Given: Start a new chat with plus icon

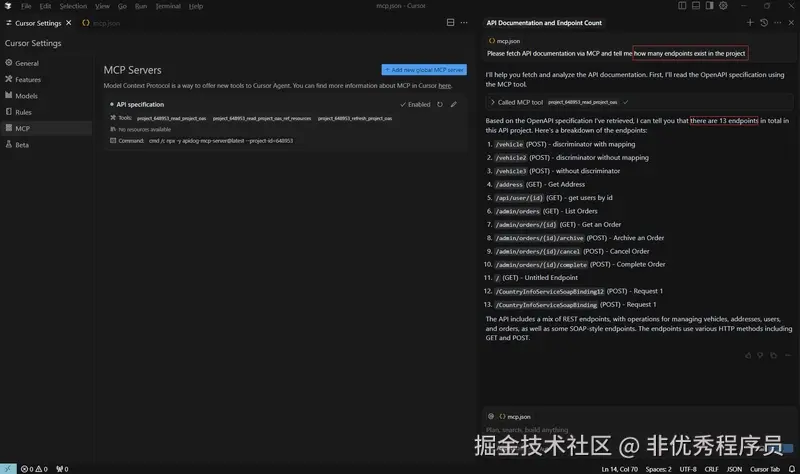Looking at the screenshot, I should point(750,22).
